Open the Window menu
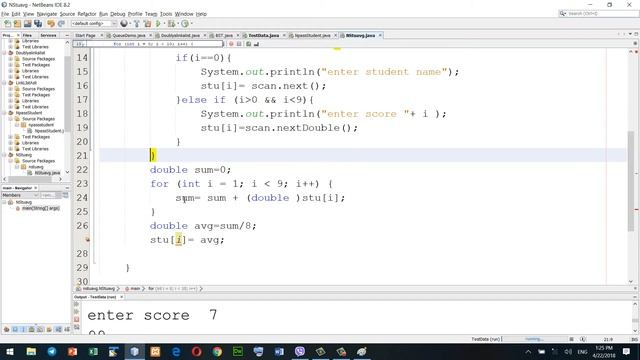The image size is (640, 360). [x=184, y=14]
